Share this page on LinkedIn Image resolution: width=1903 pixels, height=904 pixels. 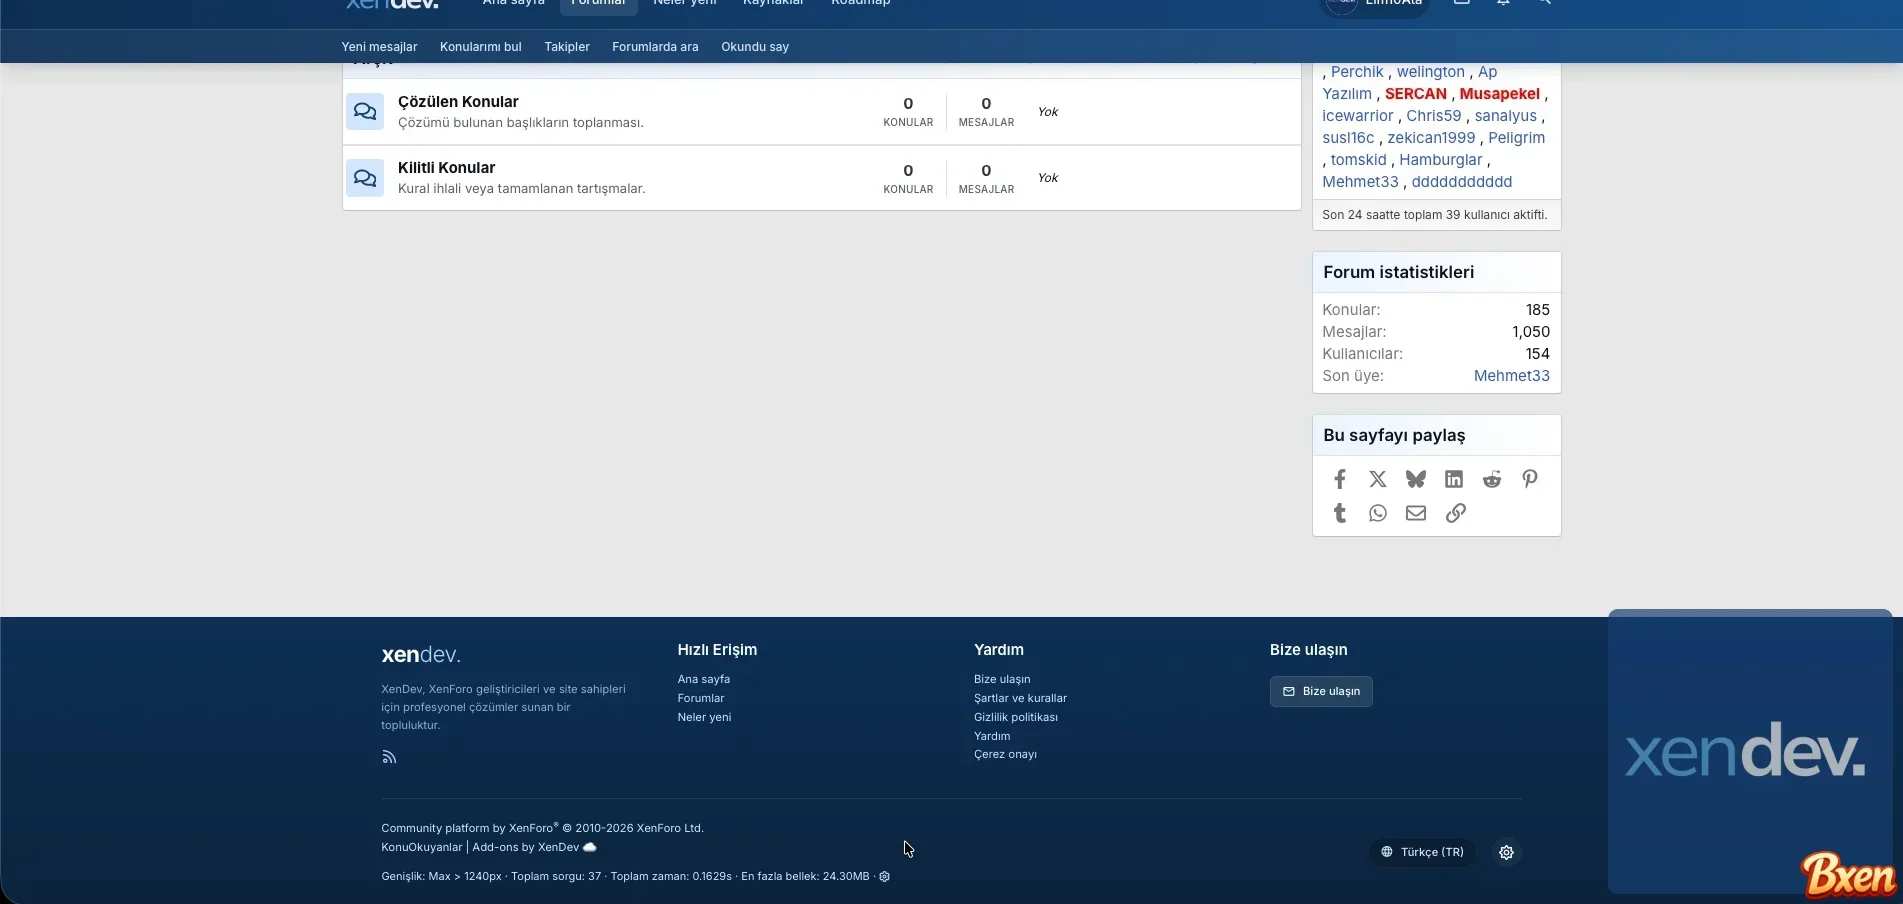pyautogui.click(x=1453, y=479)
